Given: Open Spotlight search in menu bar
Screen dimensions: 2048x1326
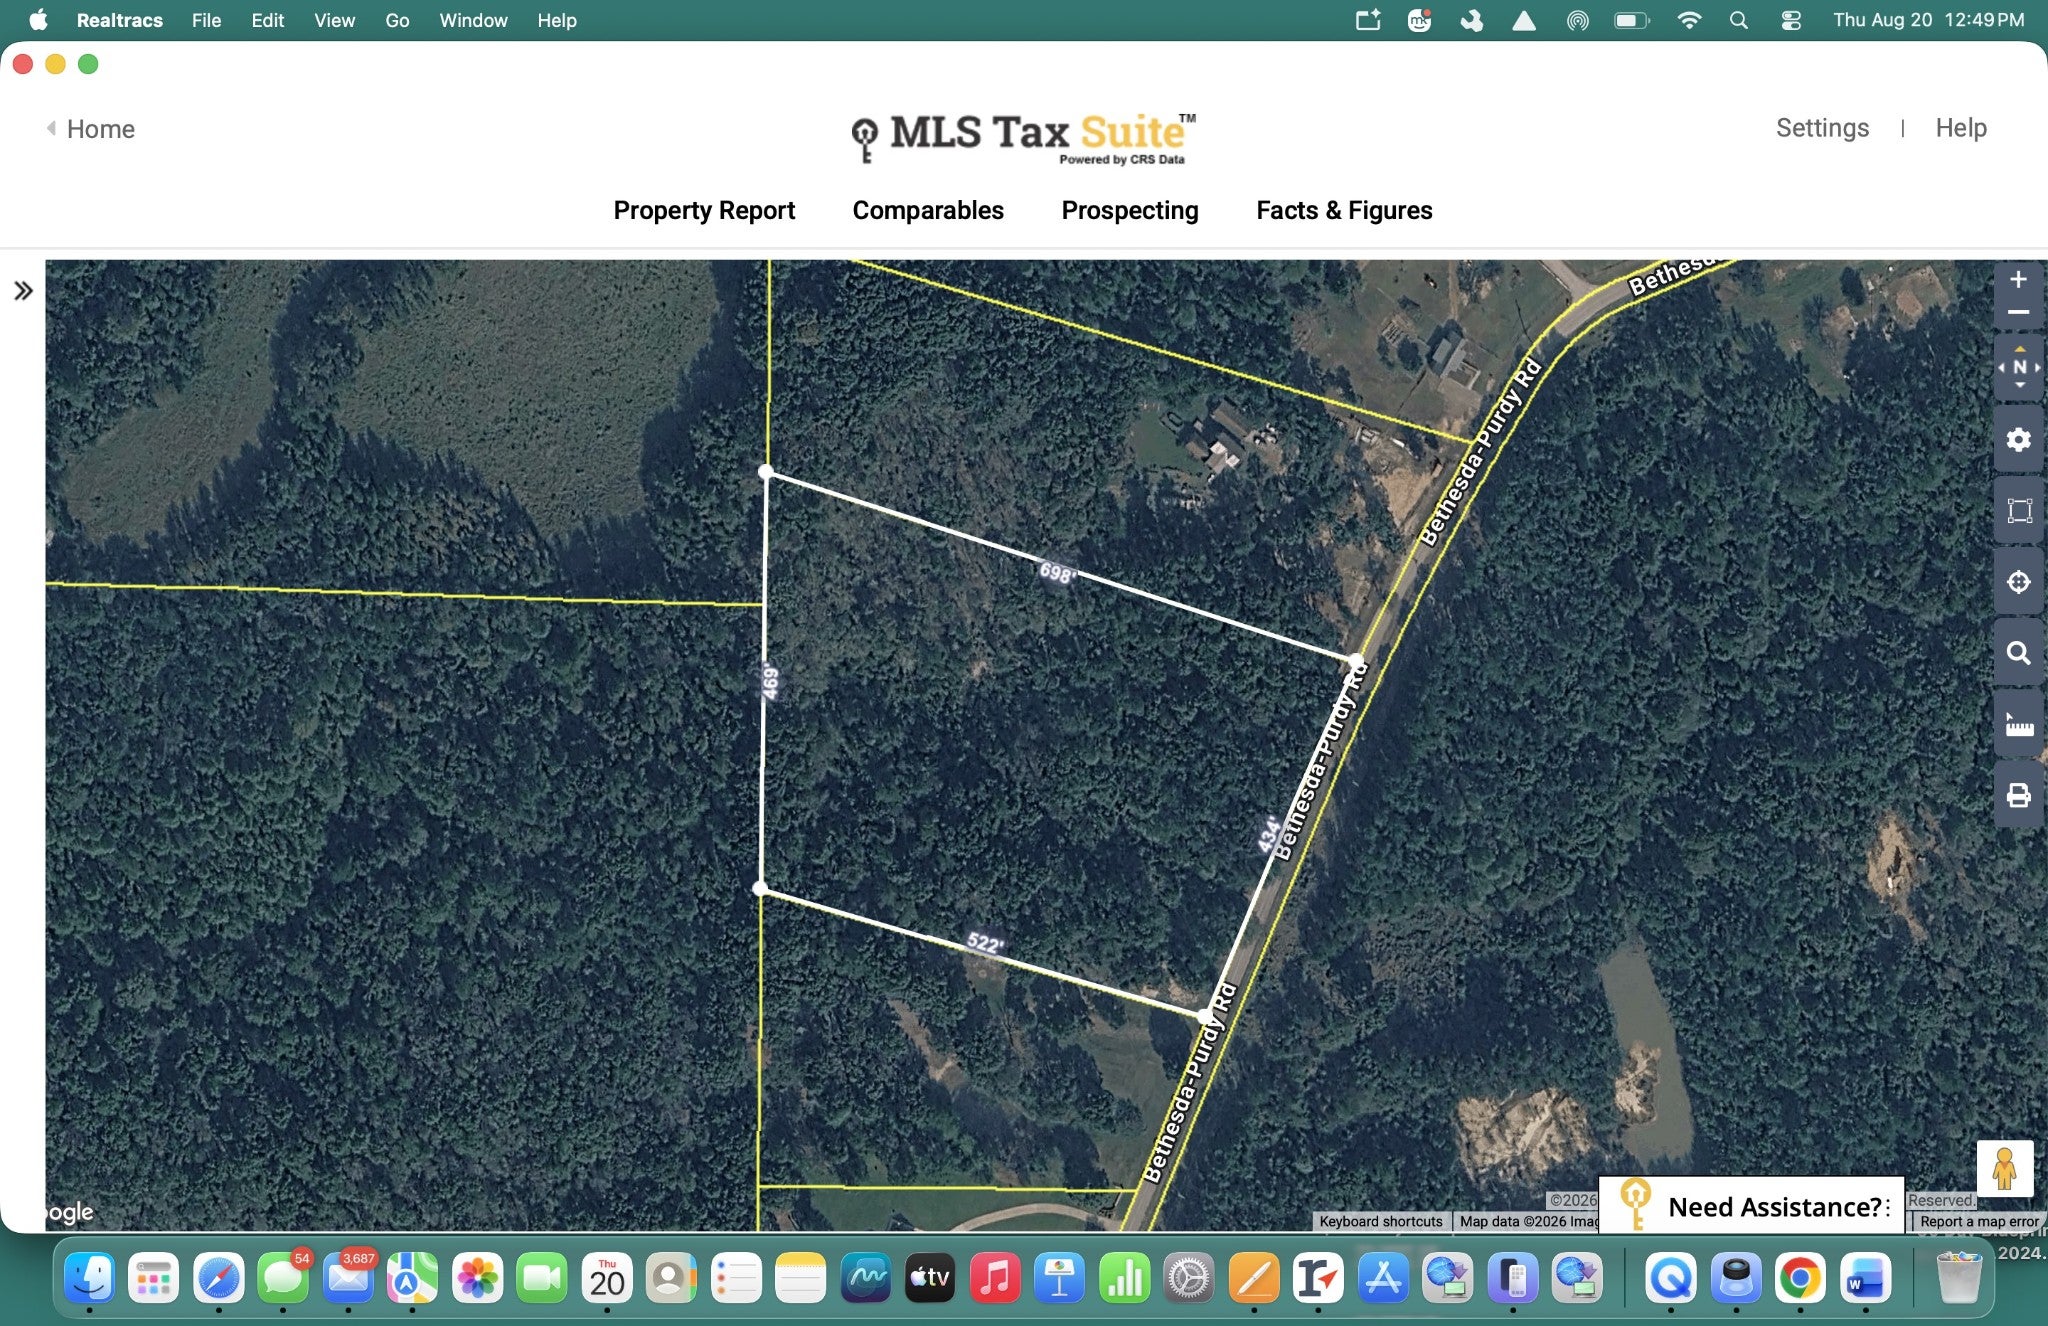Looking at the screenshot, I should tap(1739, 20).
